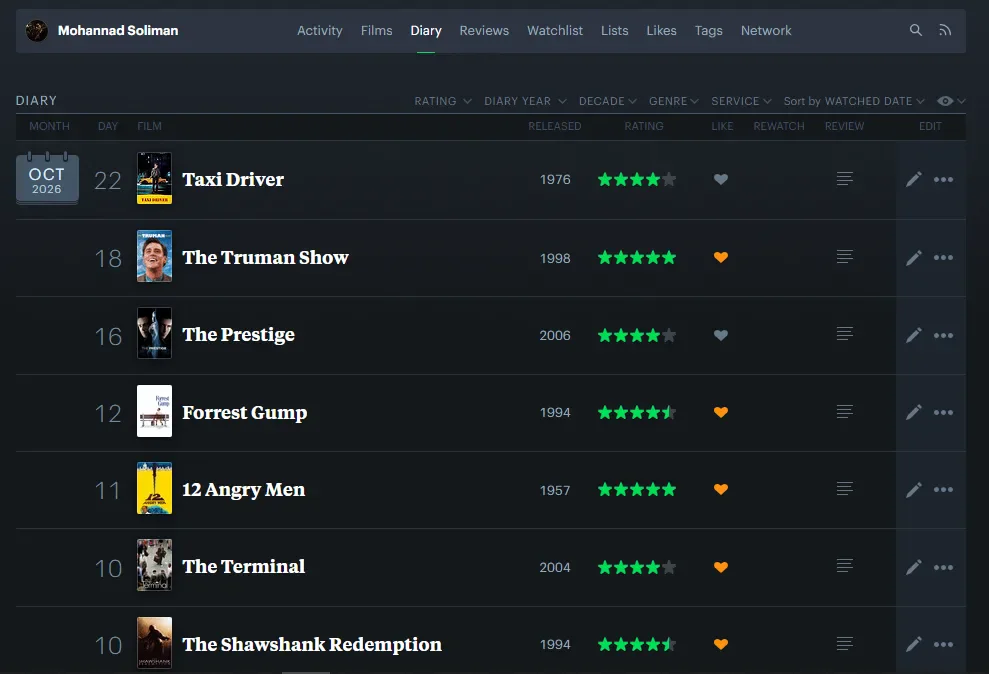Adjust The Terminal star rating

point(637,567)
